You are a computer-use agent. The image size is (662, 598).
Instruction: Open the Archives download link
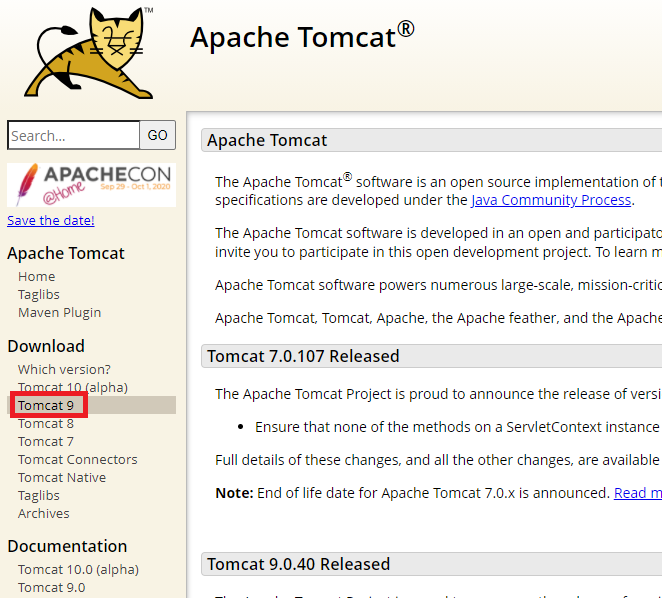point(43,514)
